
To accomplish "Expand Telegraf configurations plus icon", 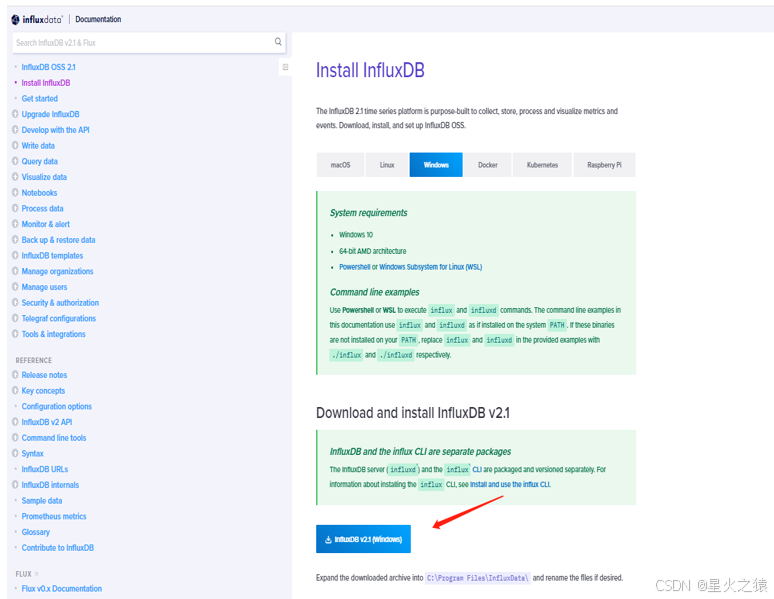I will click(15, 319).
